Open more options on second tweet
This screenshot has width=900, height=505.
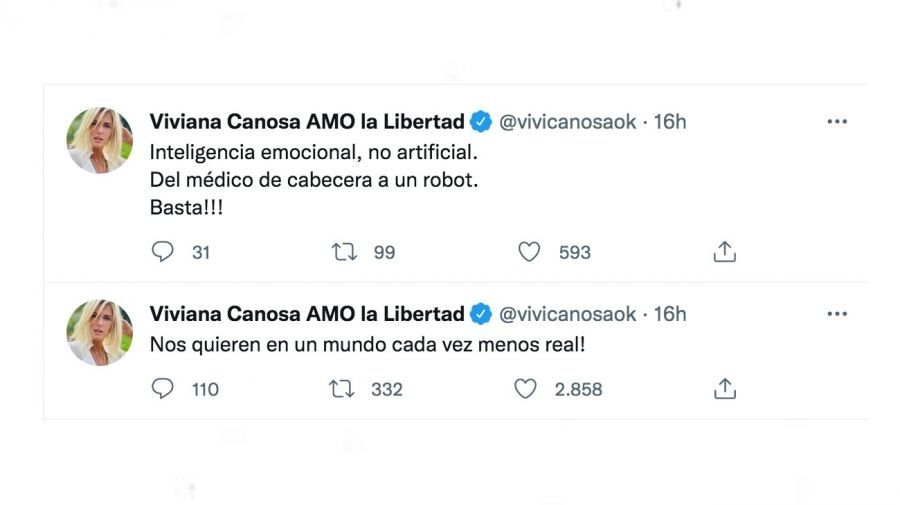(x=837, y=314)
